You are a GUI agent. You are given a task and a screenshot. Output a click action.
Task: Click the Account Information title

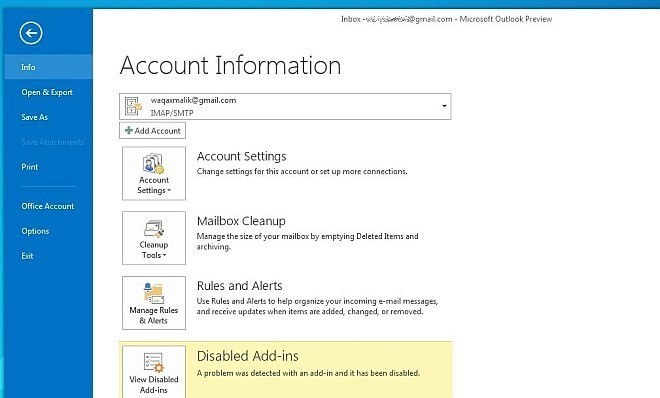coord(230,66)
